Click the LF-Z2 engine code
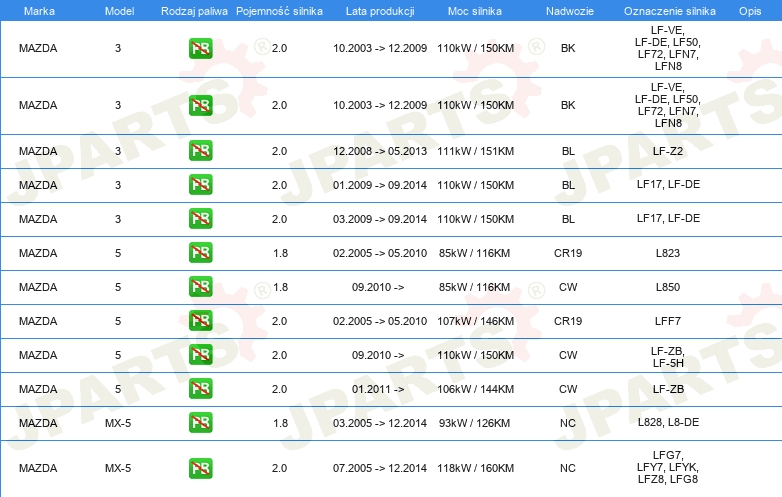 (668, 151)
